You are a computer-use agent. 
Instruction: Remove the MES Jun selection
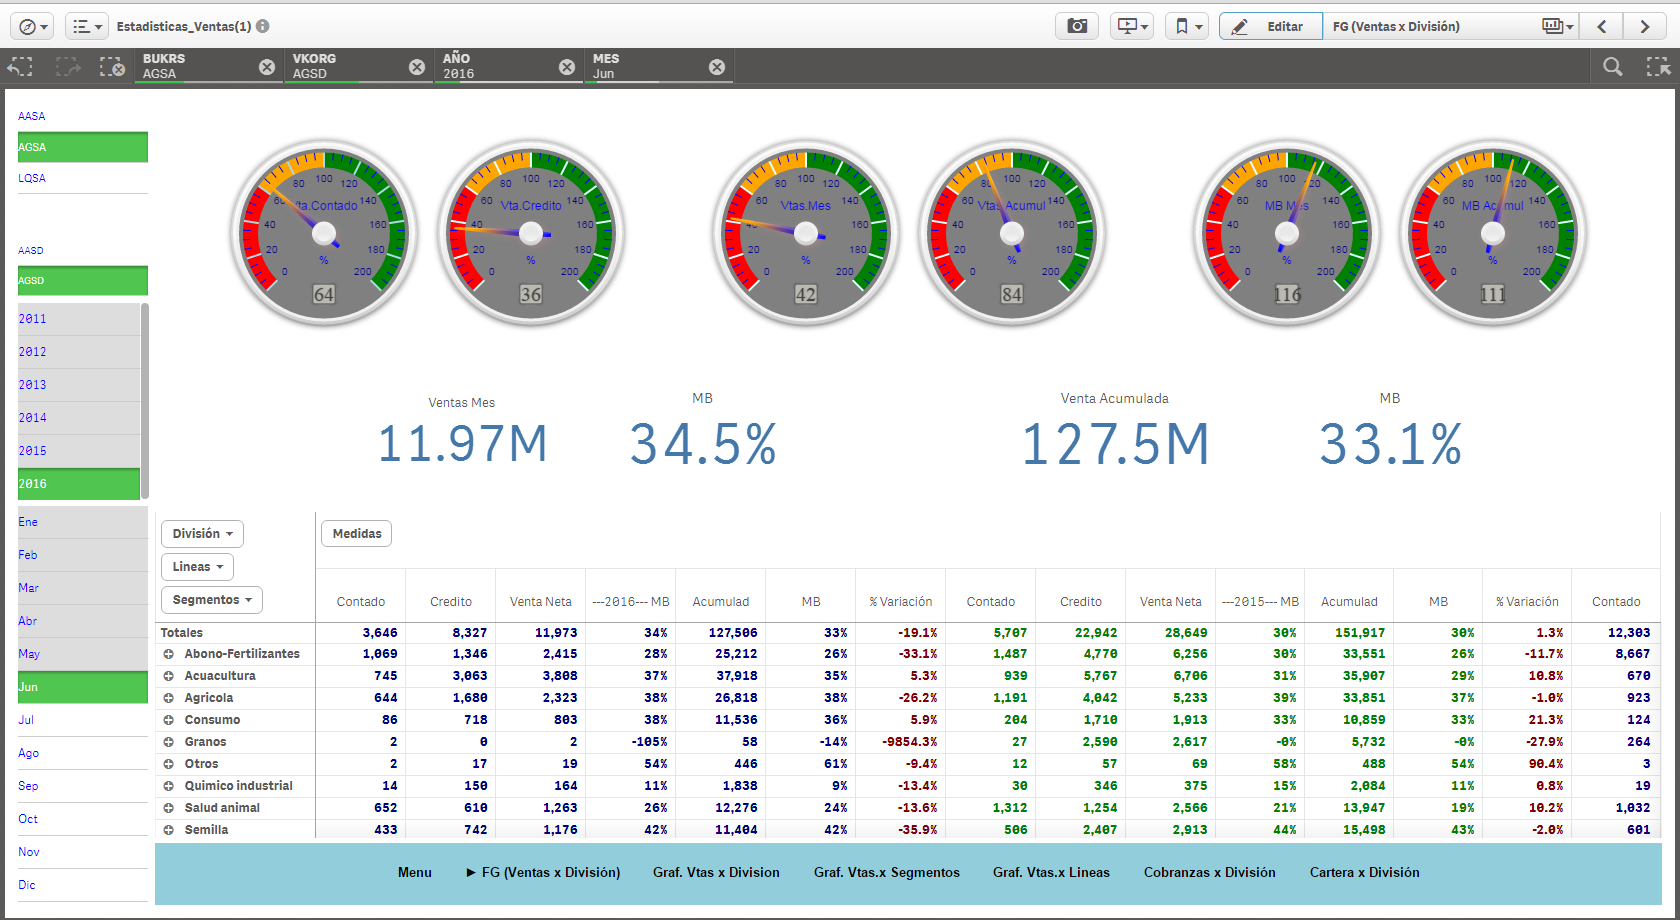717,67
